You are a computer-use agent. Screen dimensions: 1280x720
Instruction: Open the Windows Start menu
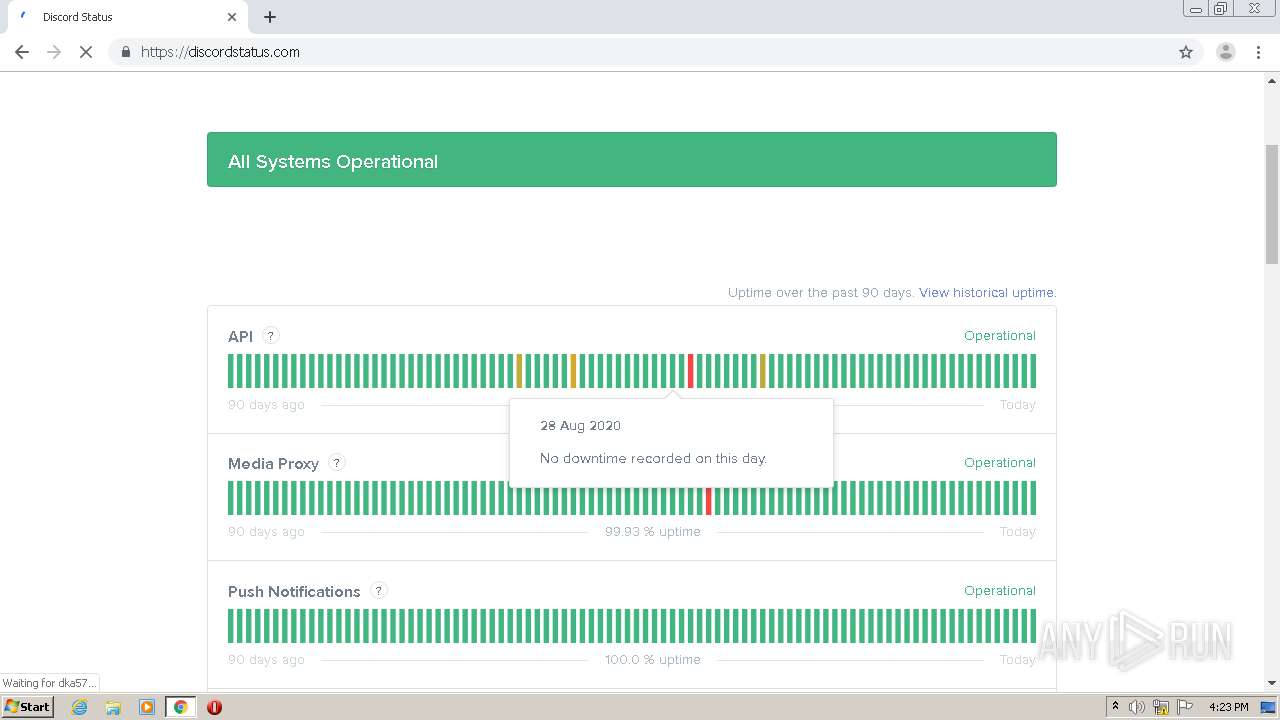pos(27,707)
